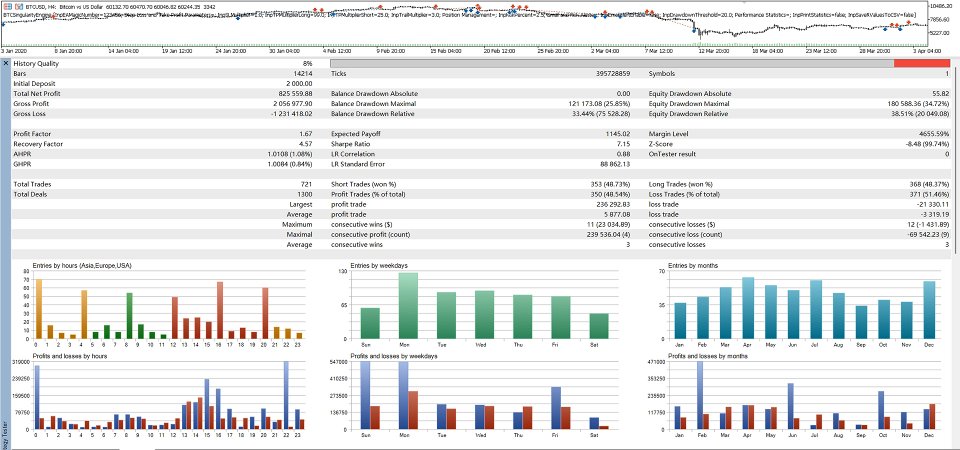Click hour 0 bar in entries by hours

pos(39,309)
